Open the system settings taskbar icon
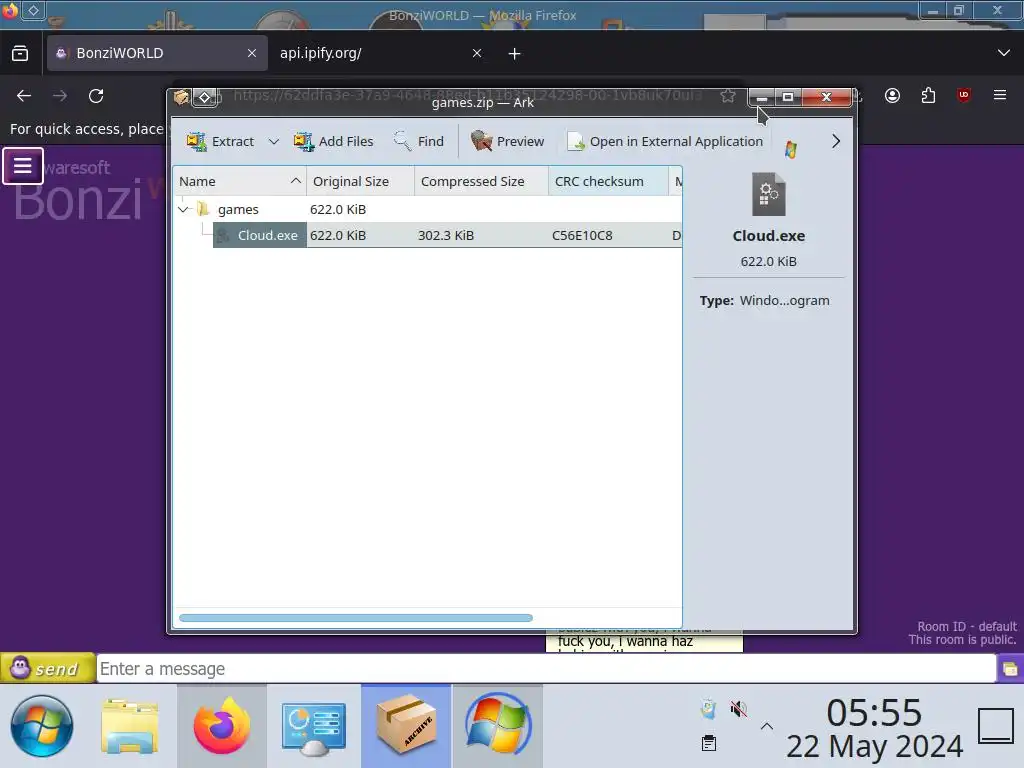The image size is (1024, 768). pyautogui.click(x=314, y=727)
